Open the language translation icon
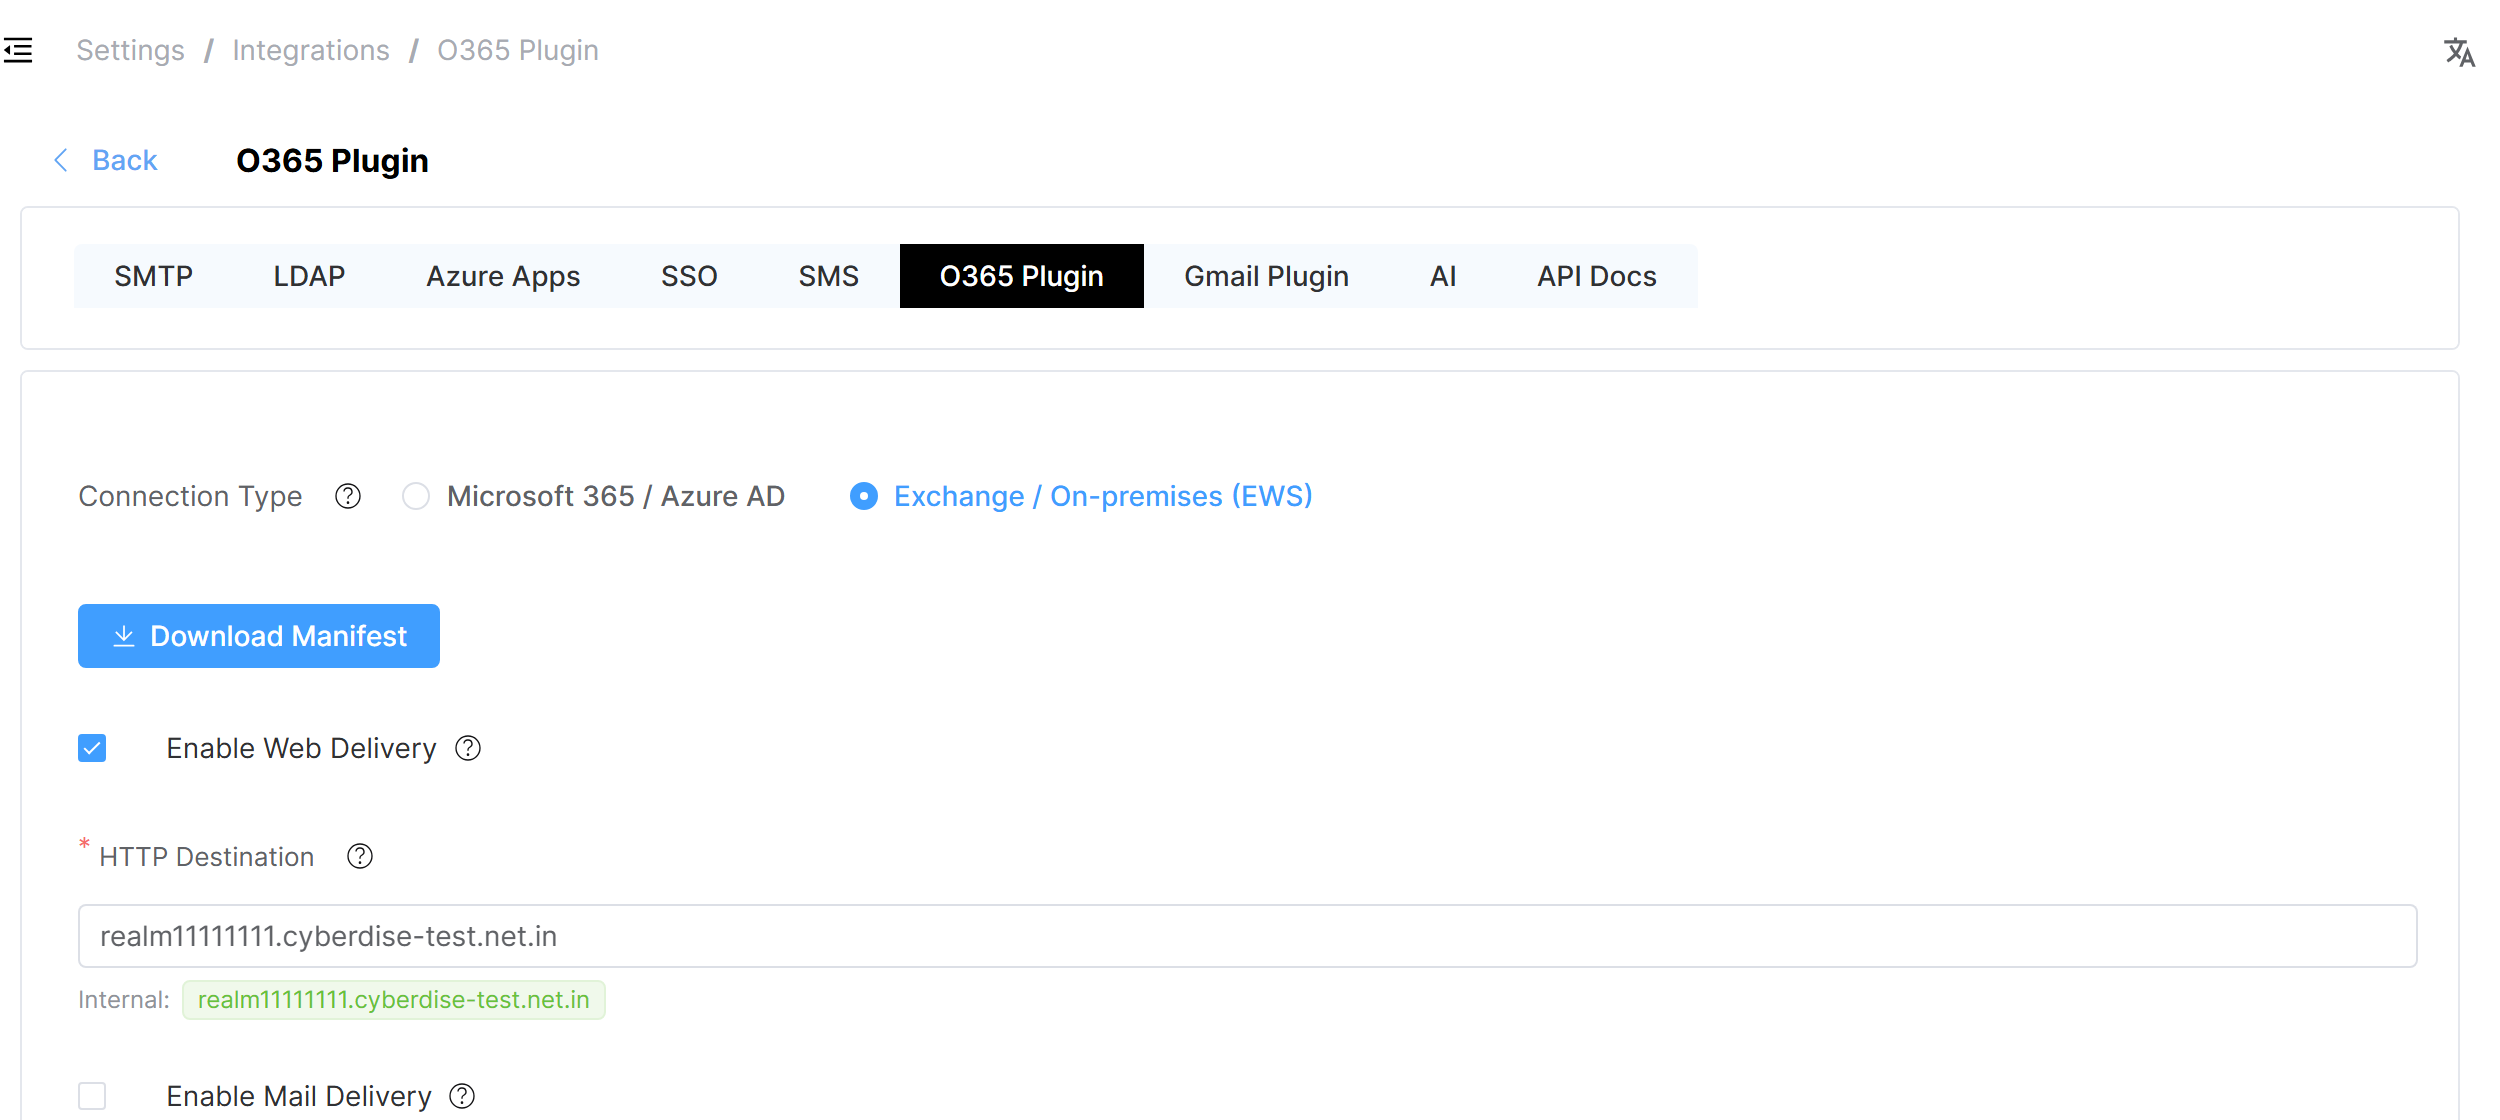2500x1120 pixels. pos(2459,52)
